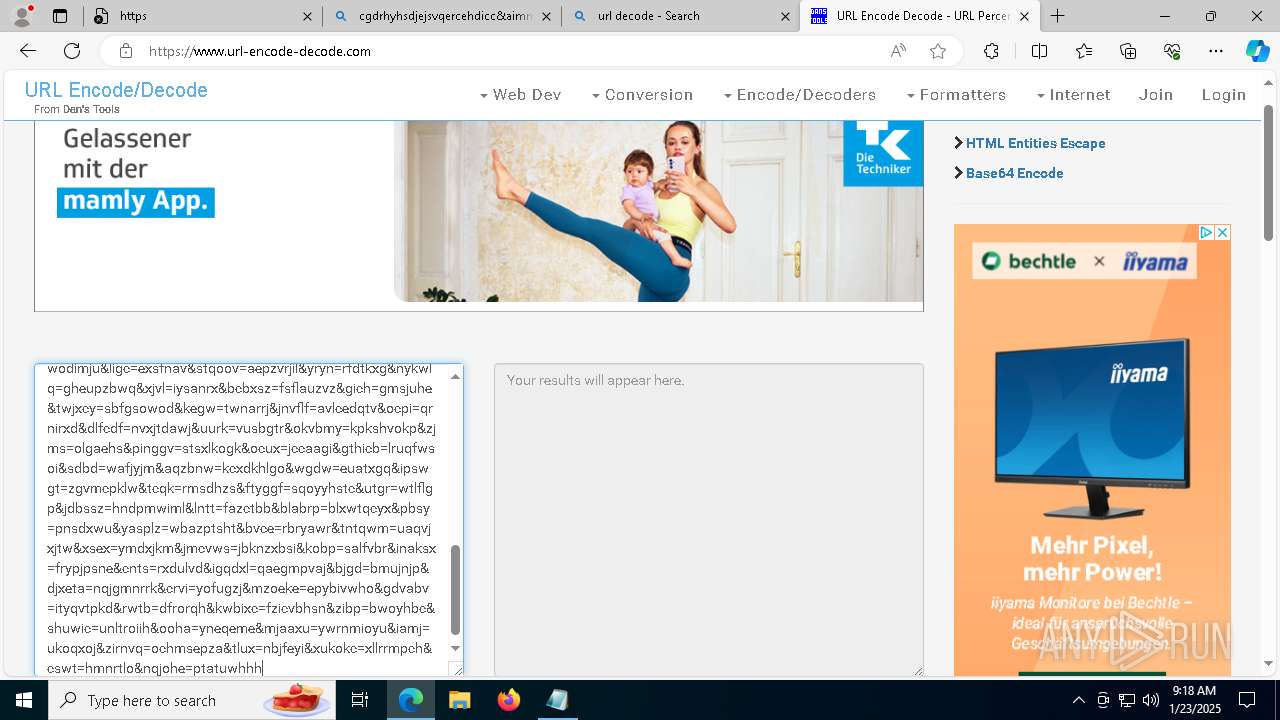Click the textarea vertical scrollbar thumb
Screen dimensions: 1280x720
(455, 590)
